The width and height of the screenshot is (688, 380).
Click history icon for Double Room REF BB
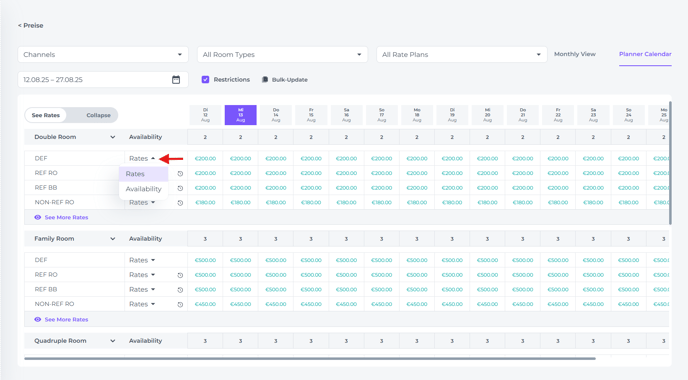180,188
